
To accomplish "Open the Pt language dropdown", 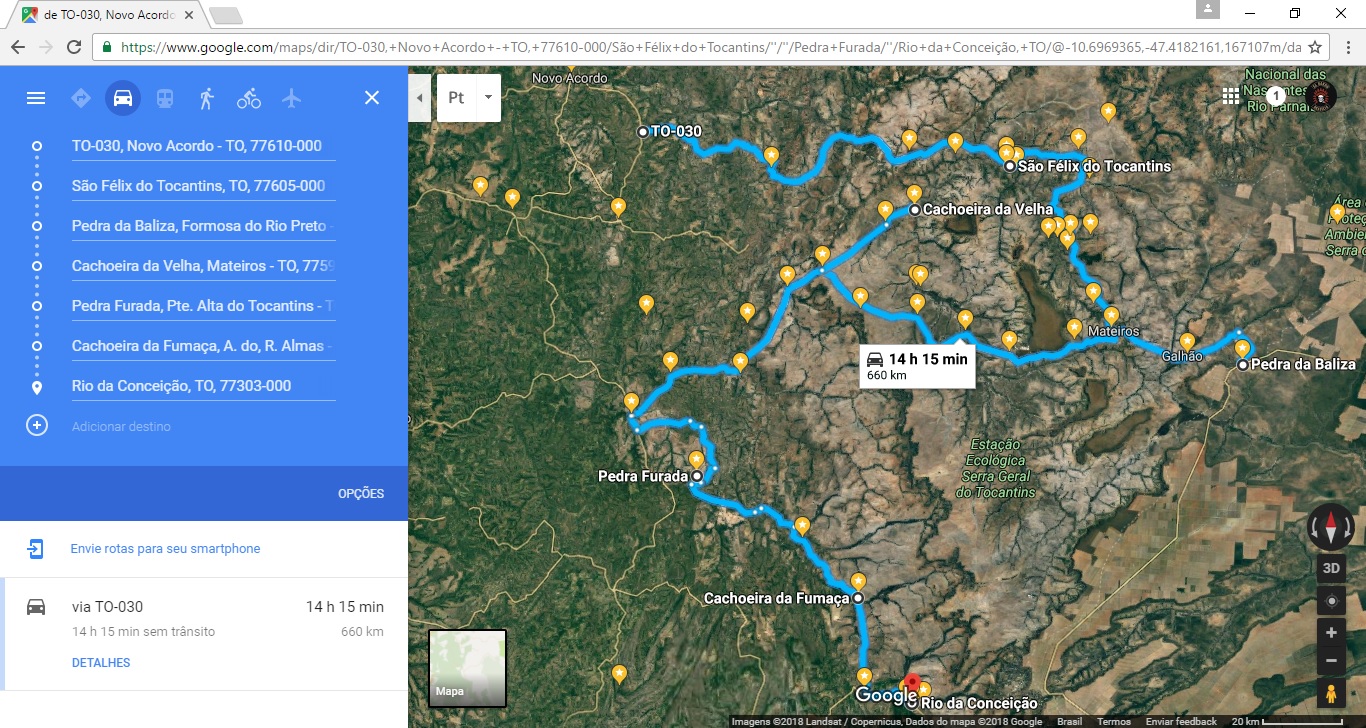I will click(x=469, y=98).
